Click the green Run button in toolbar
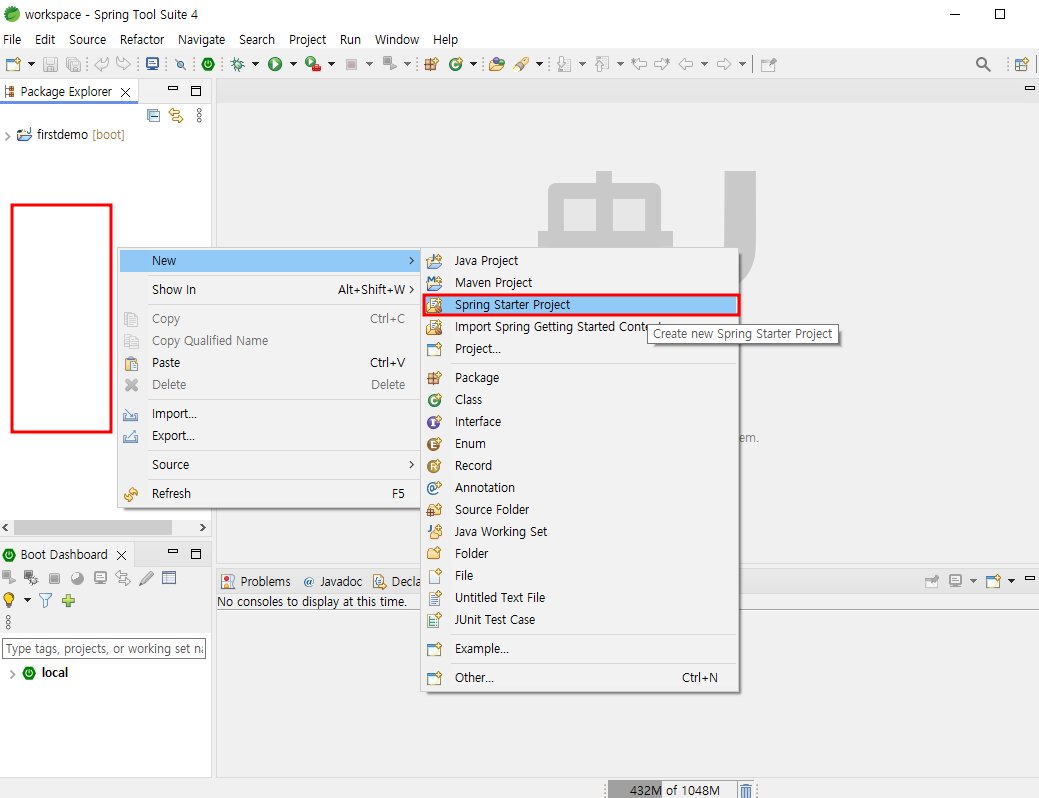The image size is (1039, 798). 275,64
